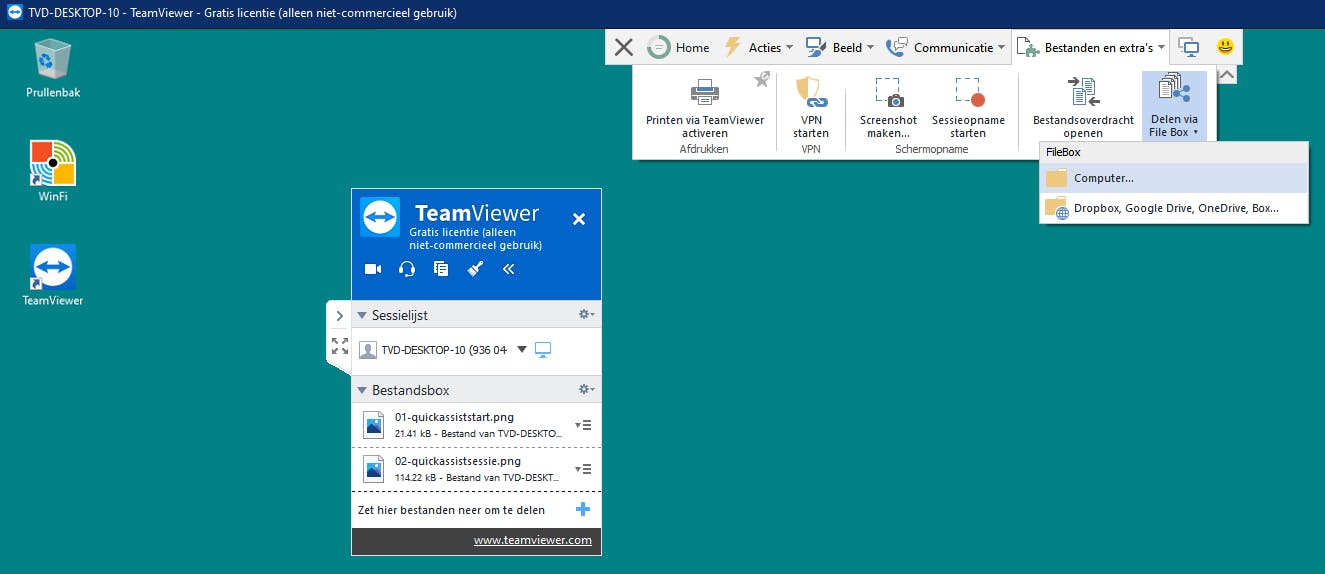Collapse the toolbar with the up chevron

(1227, 75)
